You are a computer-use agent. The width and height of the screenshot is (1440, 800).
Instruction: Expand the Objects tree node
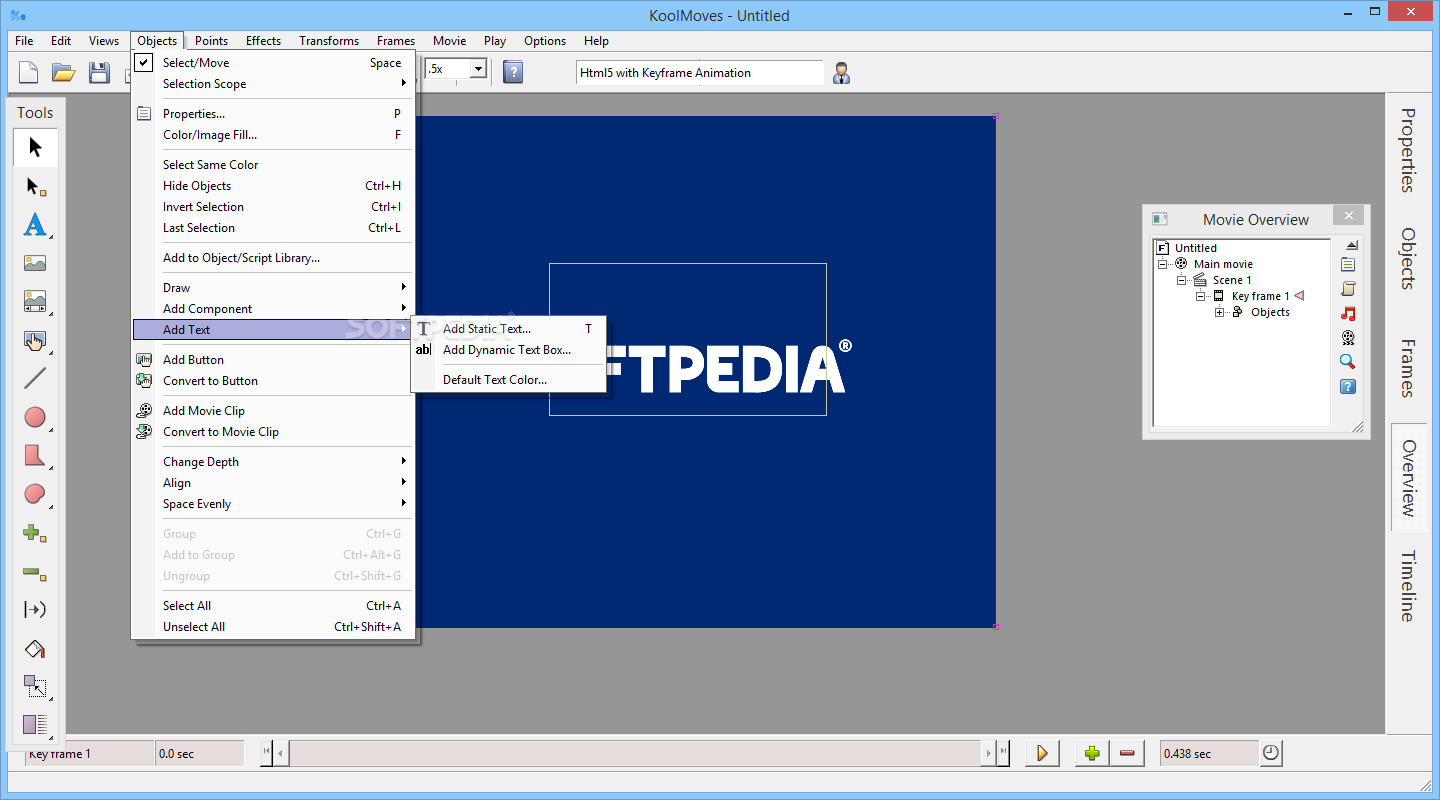[1219, 312]
